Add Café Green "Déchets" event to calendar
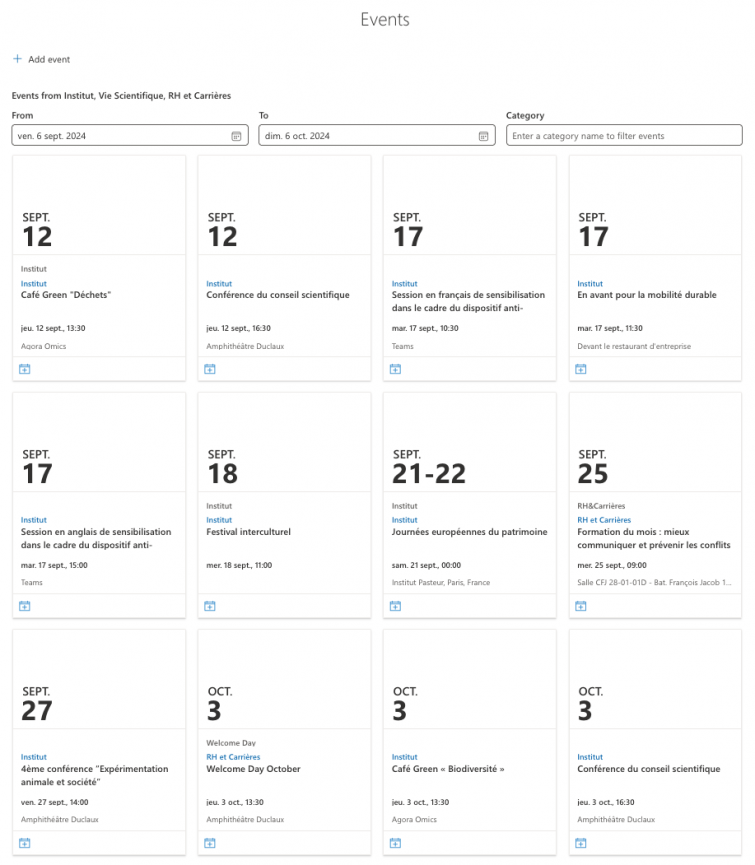The height and width of the screenshot is (865, 755). (25, 369)
